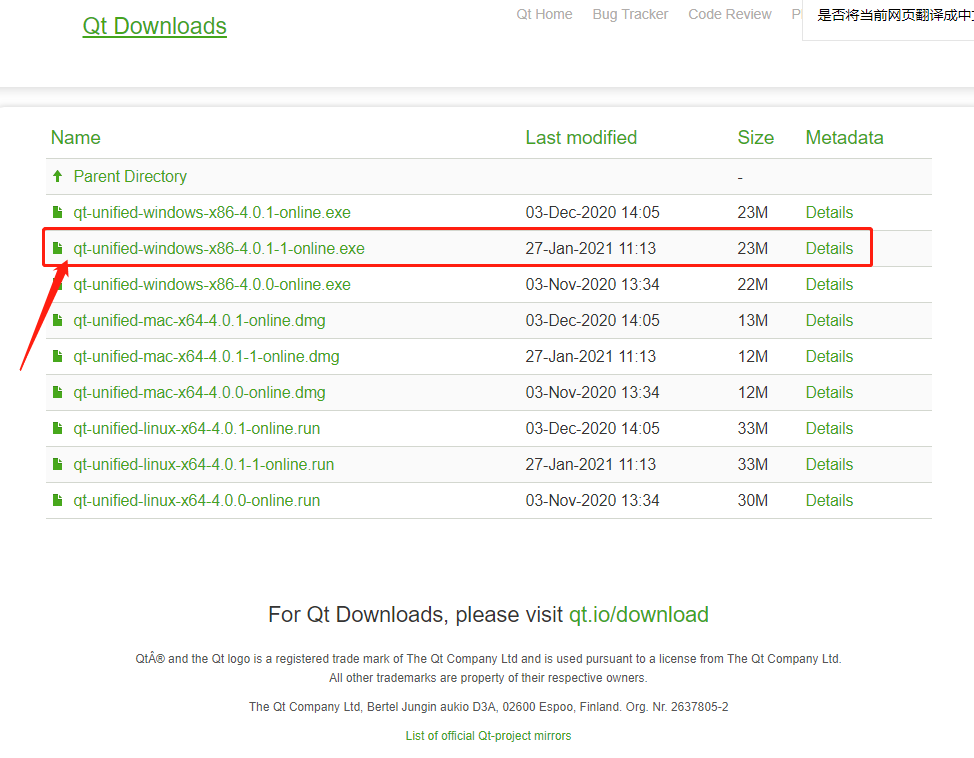Visit the qt.io/download link
974x758 pixels.
(x=639, y=614)
